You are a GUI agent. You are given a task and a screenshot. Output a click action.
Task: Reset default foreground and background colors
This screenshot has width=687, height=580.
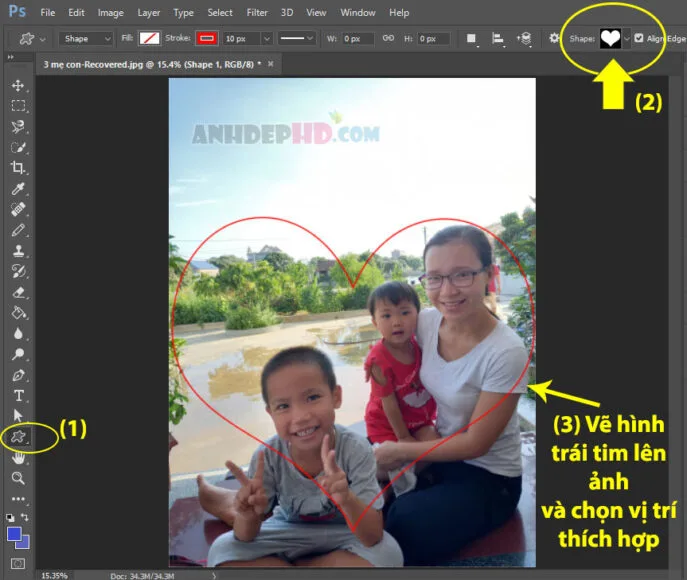pos(11,517)
